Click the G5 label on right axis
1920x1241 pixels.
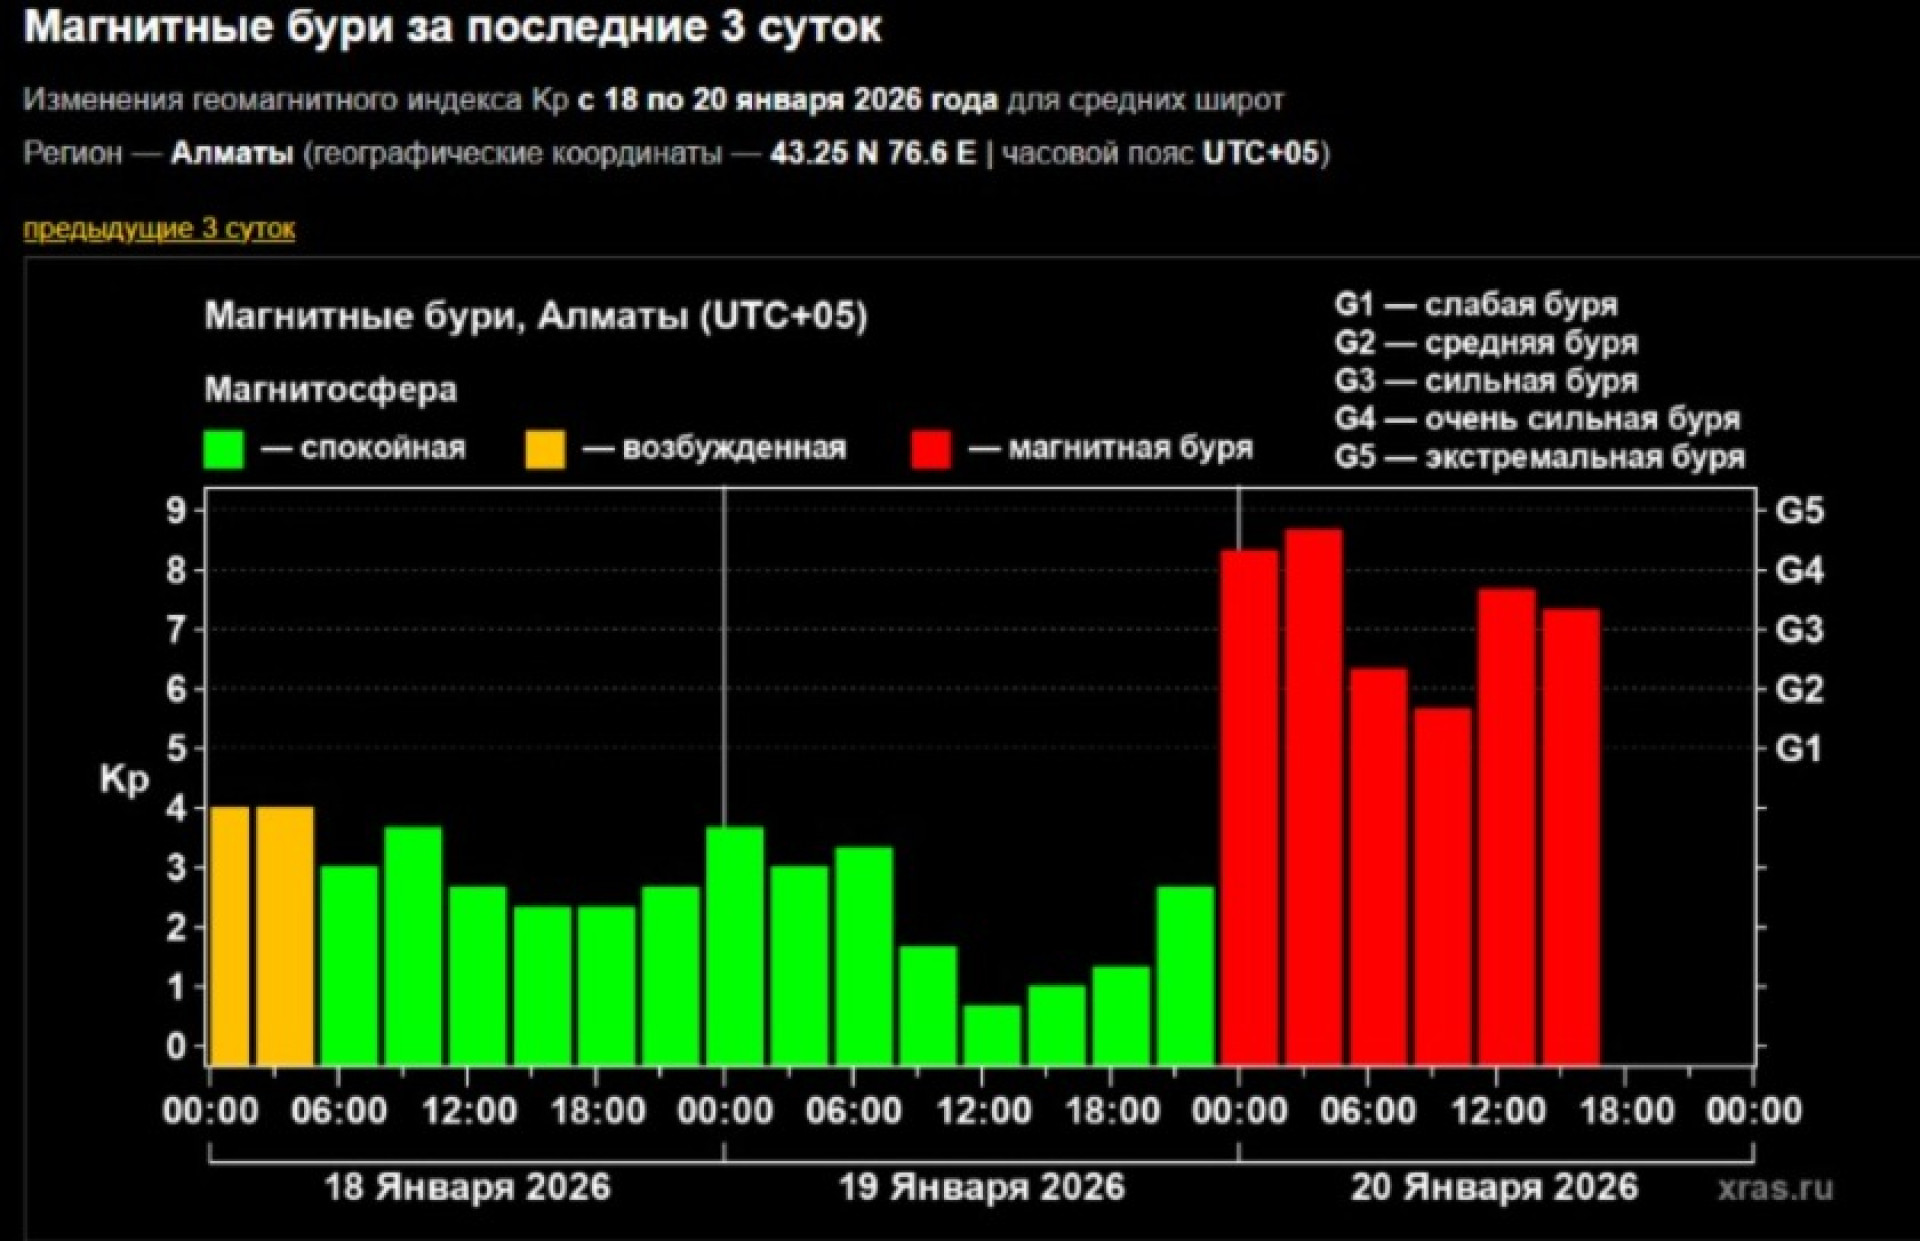click(1798, 511)
